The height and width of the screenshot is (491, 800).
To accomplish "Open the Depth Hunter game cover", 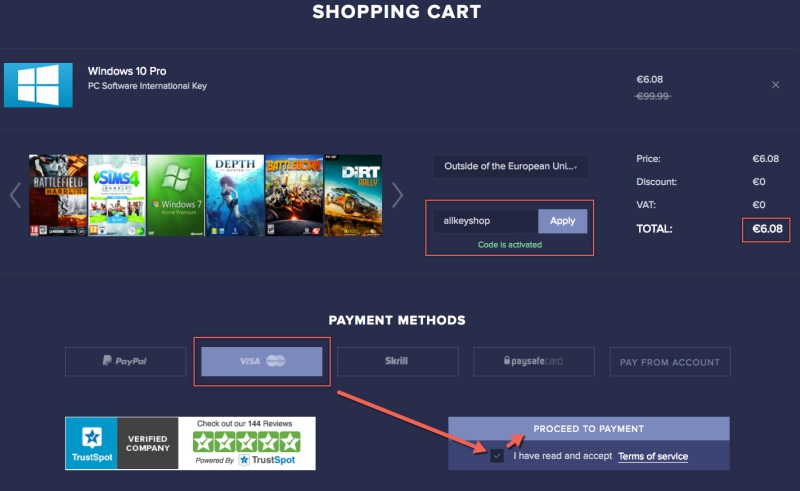I will (235, 195).
